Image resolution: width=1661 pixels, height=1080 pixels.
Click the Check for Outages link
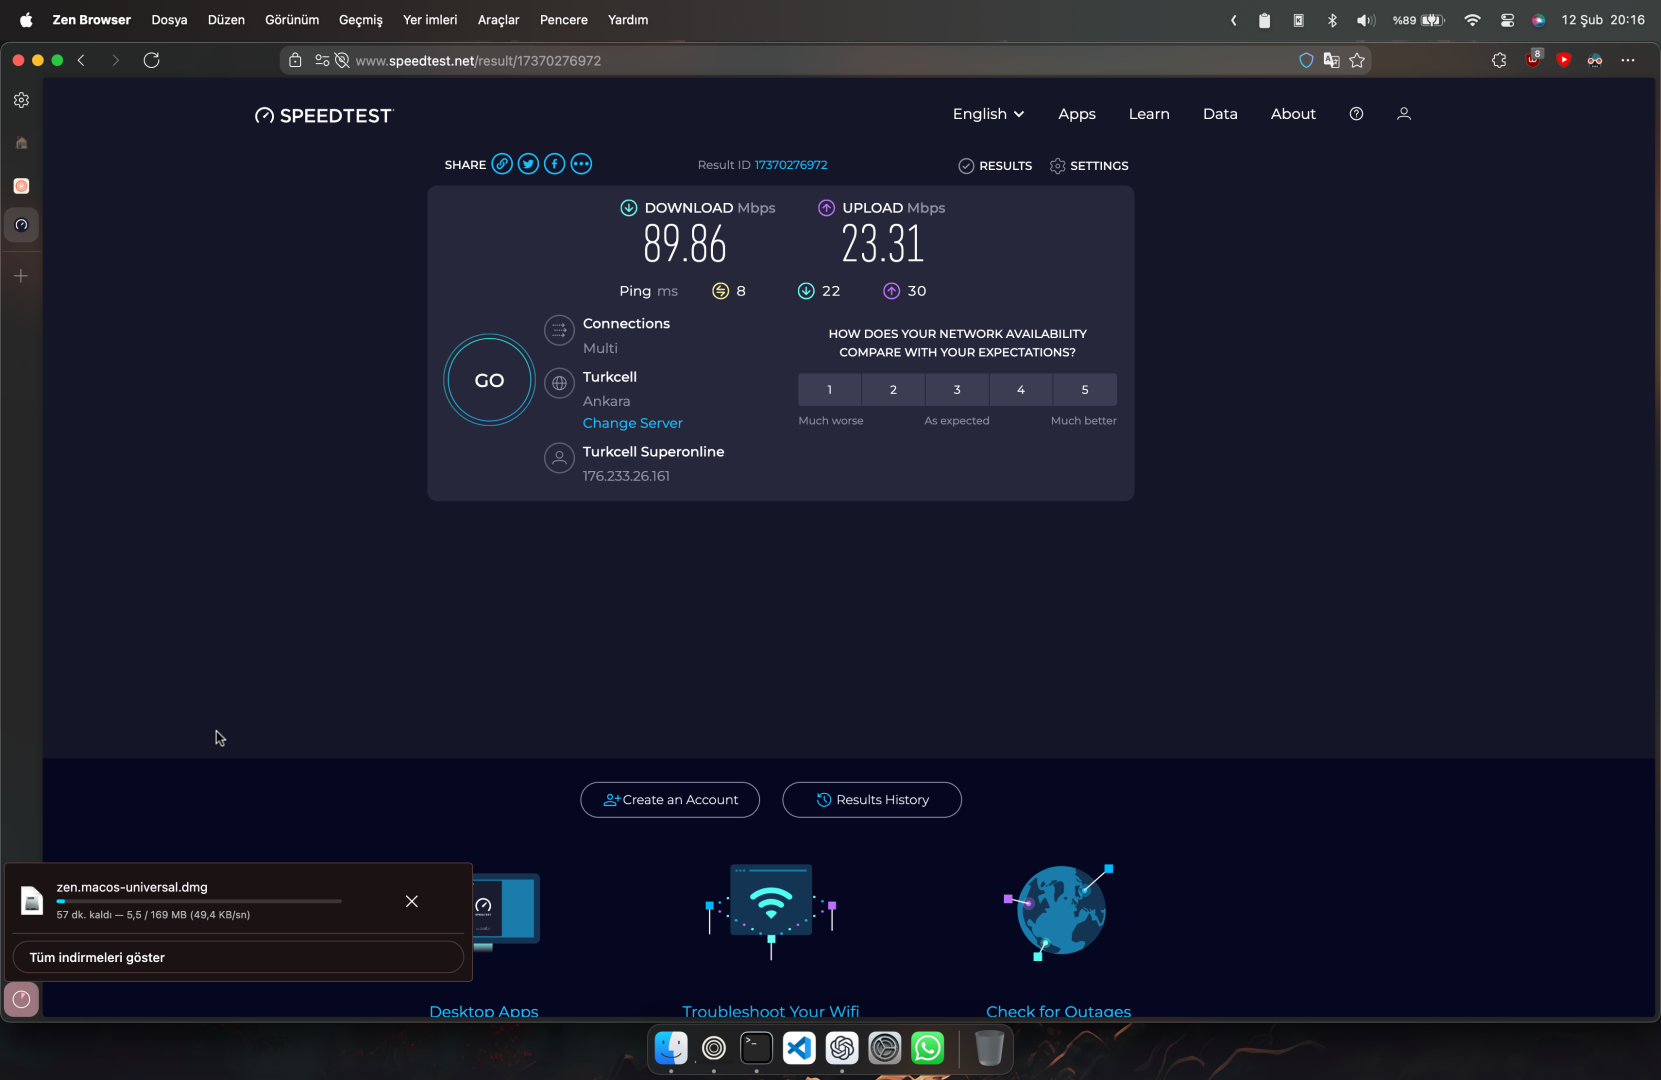(x=1059, y=1011)
